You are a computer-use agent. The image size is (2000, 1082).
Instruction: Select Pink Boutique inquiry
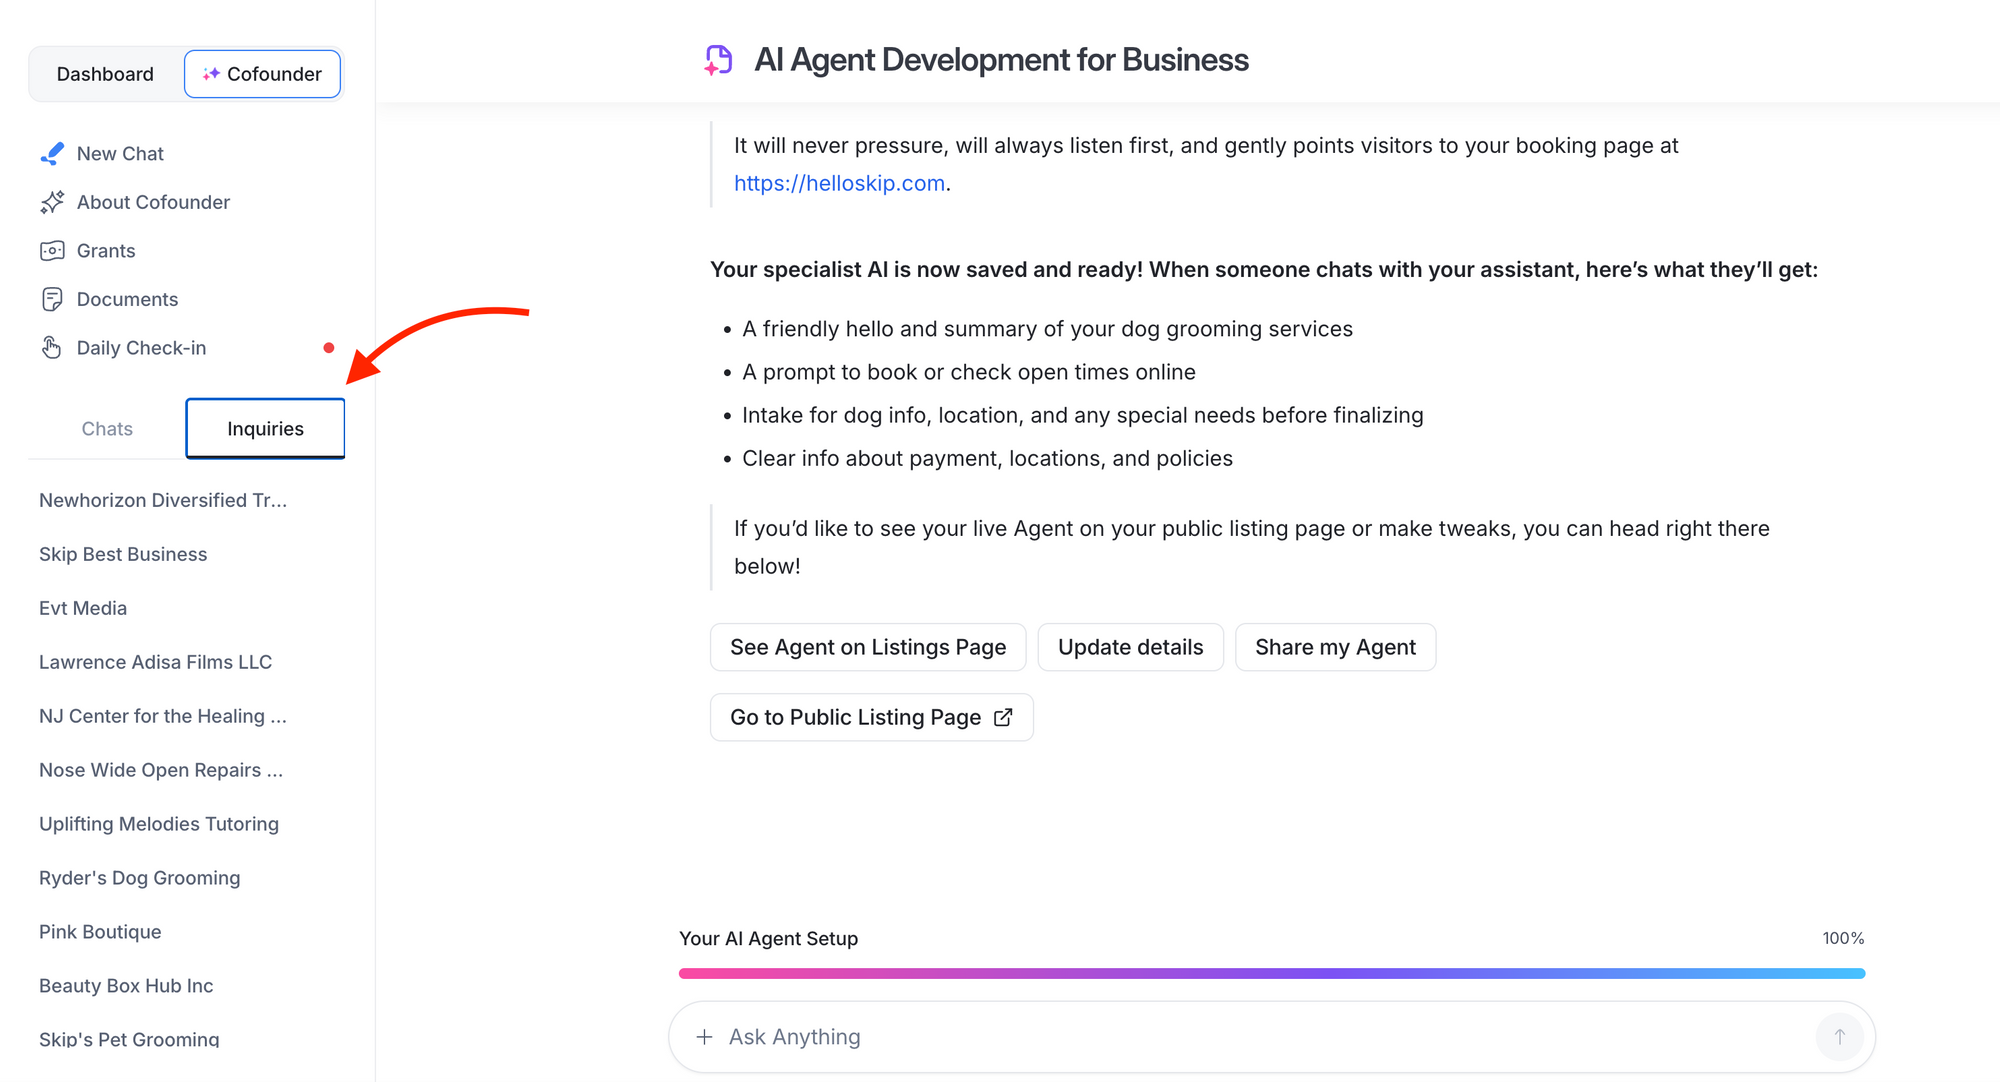[x=100, y=932]
